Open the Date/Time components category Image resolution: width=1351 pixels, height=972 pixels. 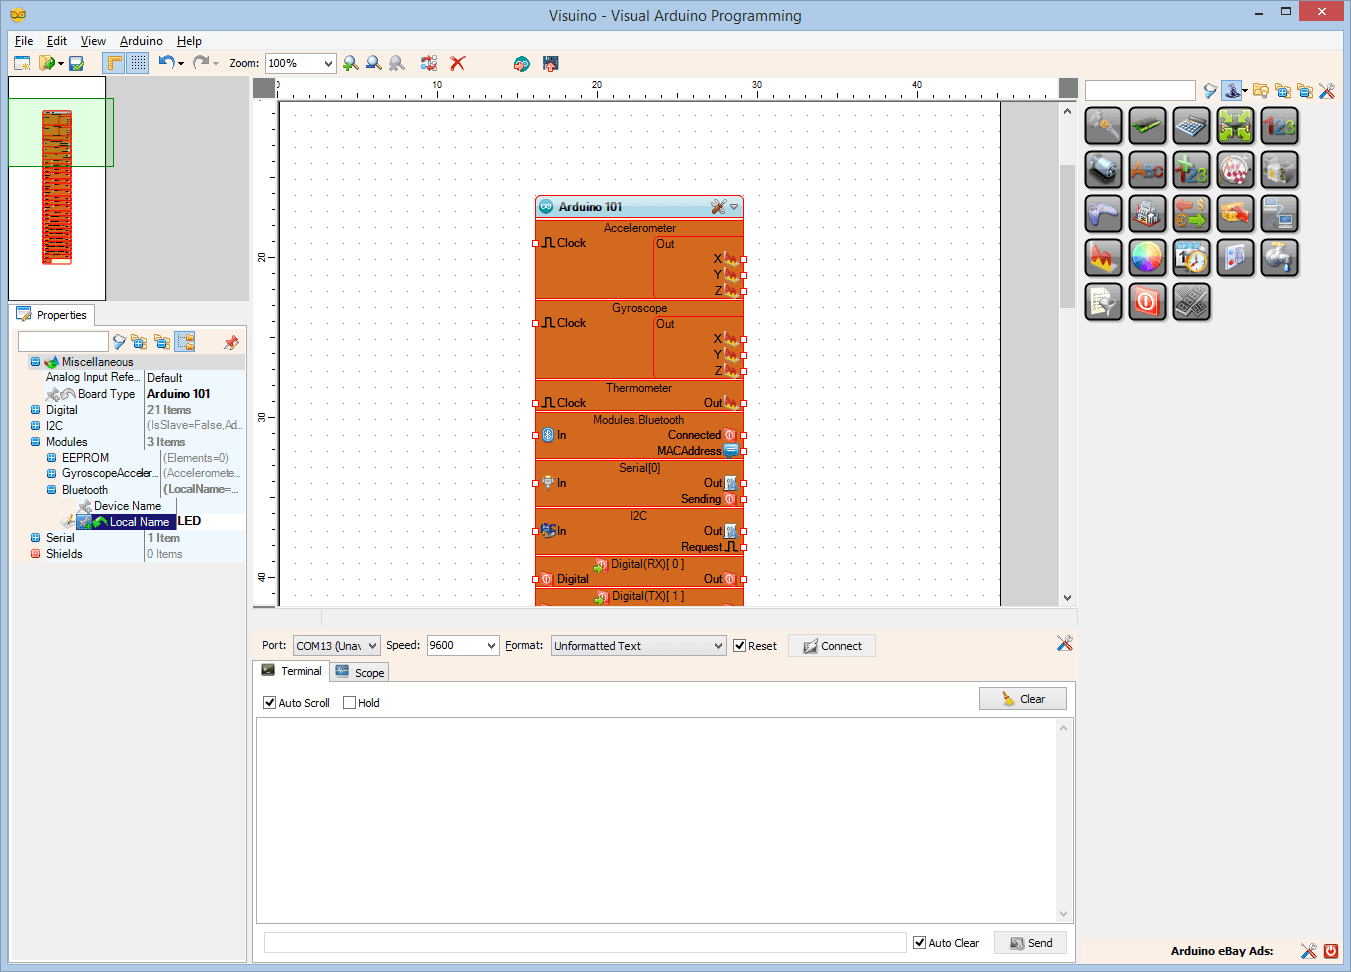coord(1191,257)
